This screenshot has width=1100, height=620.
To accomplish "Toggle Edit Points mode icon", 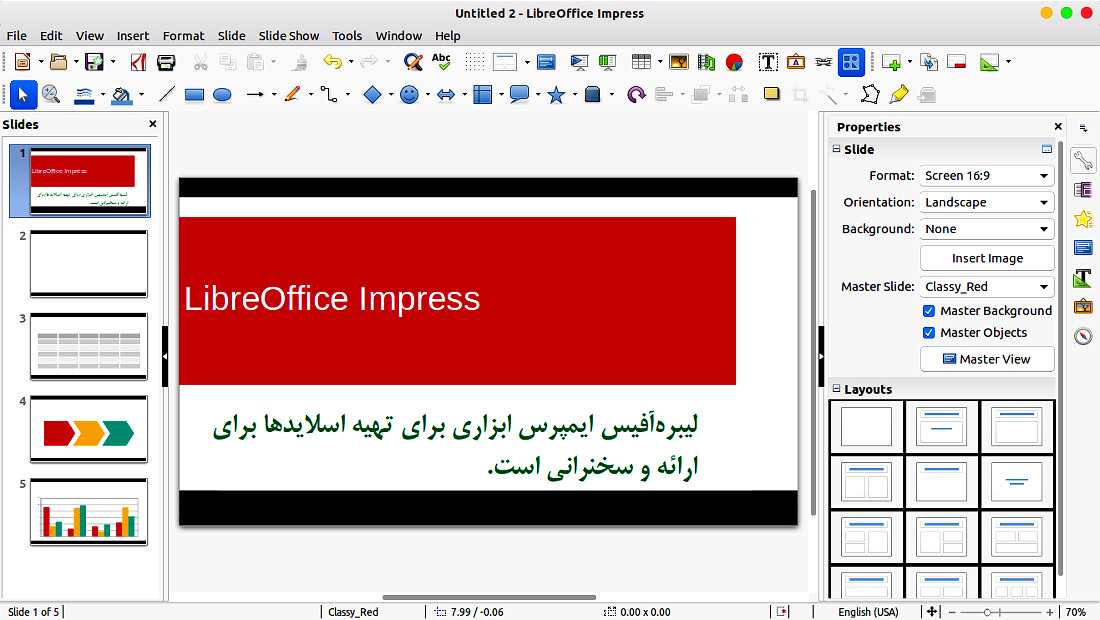I will click(x=870, y=94).
